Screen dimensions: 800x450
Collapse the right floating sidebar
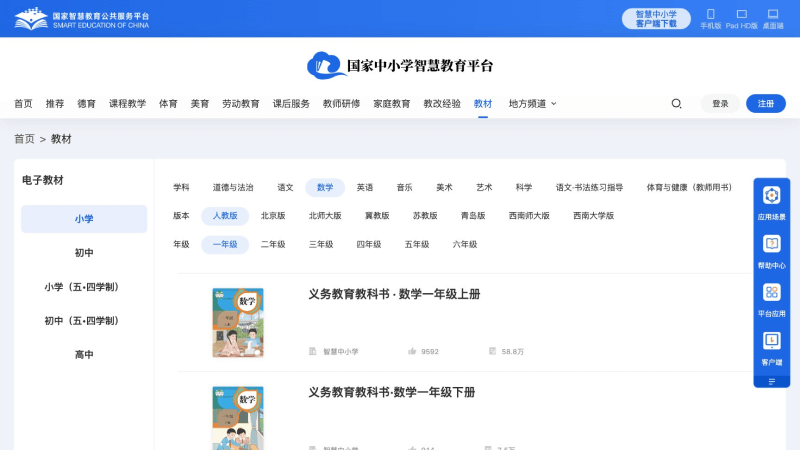[x=771, y=381]
